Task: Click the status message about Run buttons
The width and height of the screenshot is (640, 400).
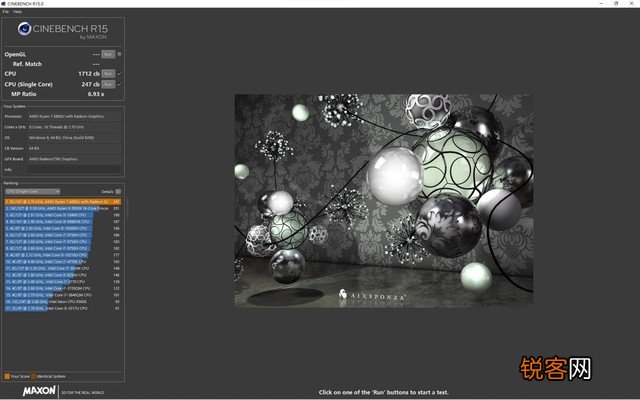Action: (x=384, y=392)
